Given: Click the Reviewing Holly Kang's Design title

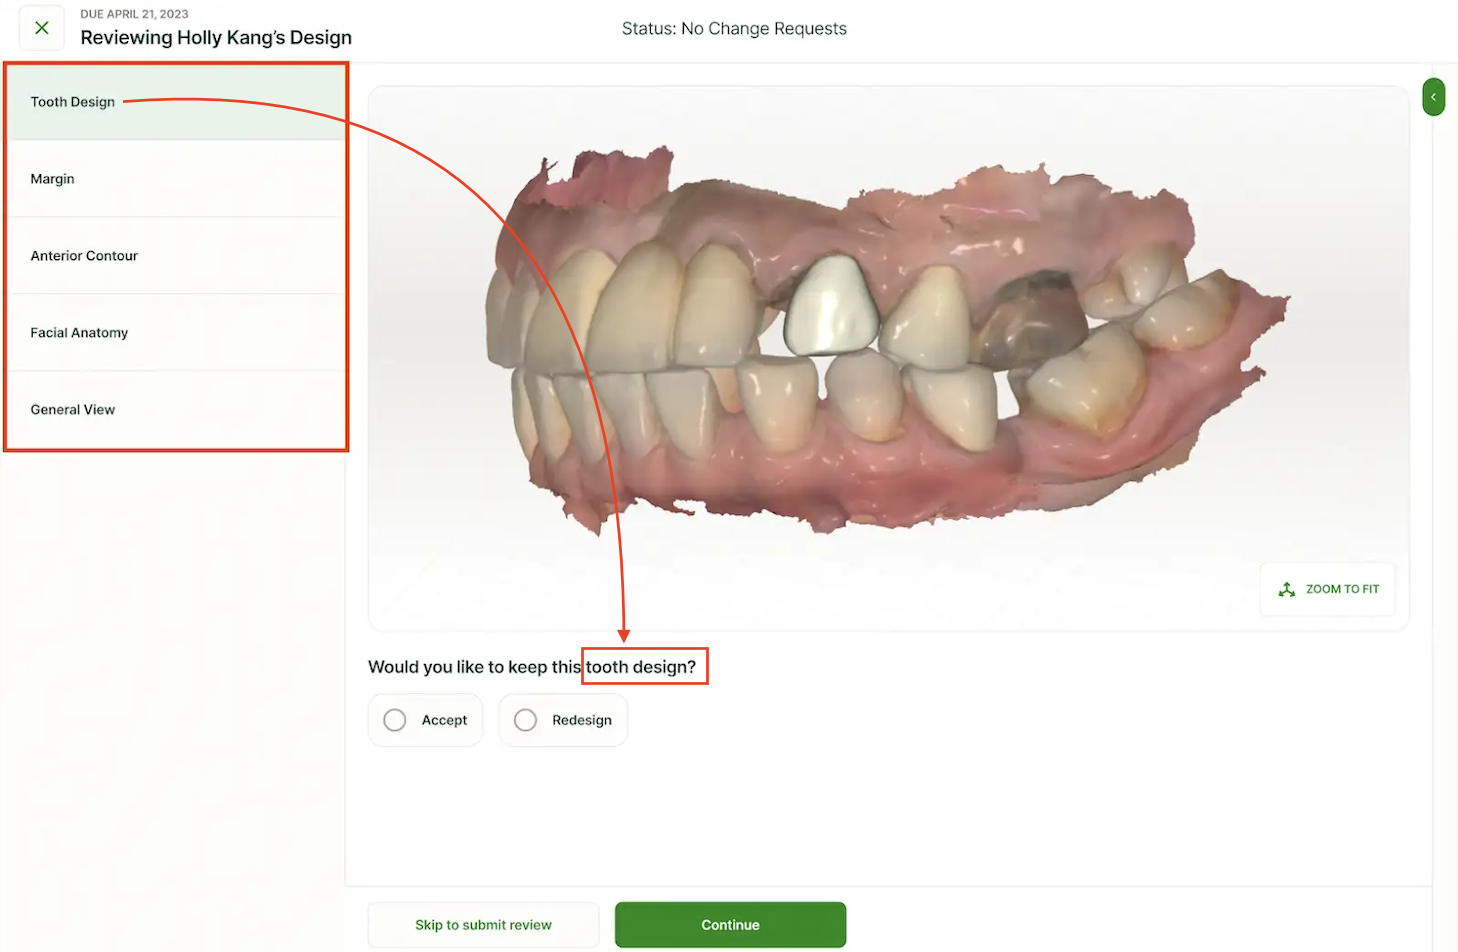Looking at the screenshot, I should click(216, 38).
